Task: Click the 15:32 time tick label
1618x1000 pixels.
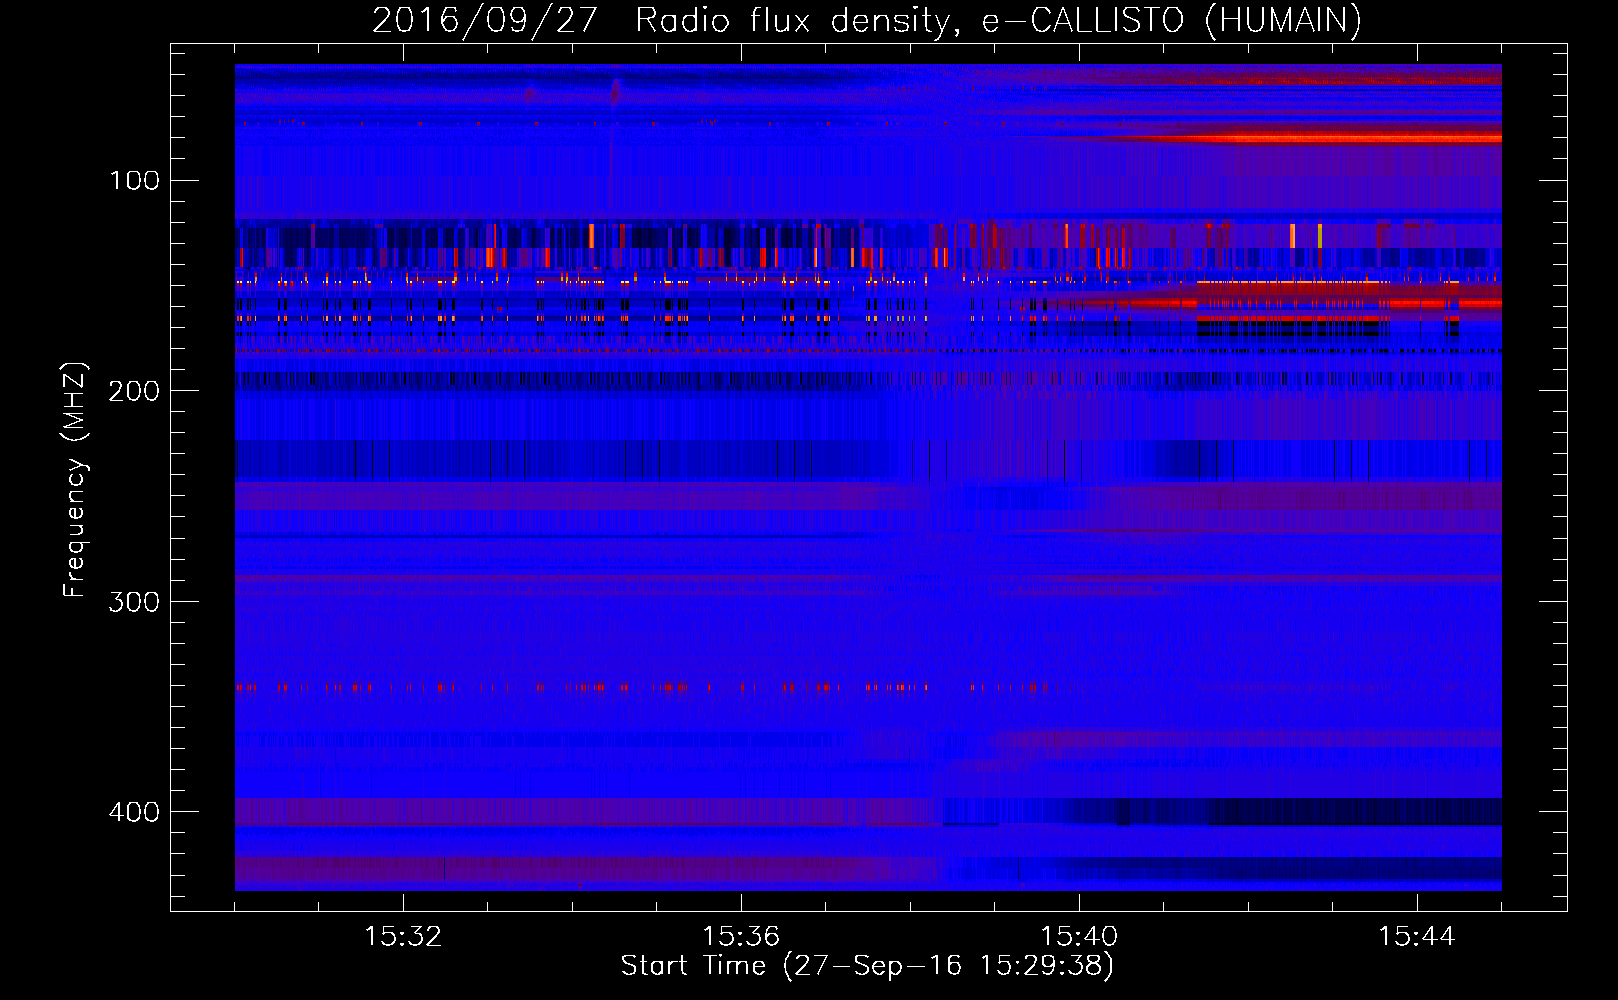Action: [403, 937]
